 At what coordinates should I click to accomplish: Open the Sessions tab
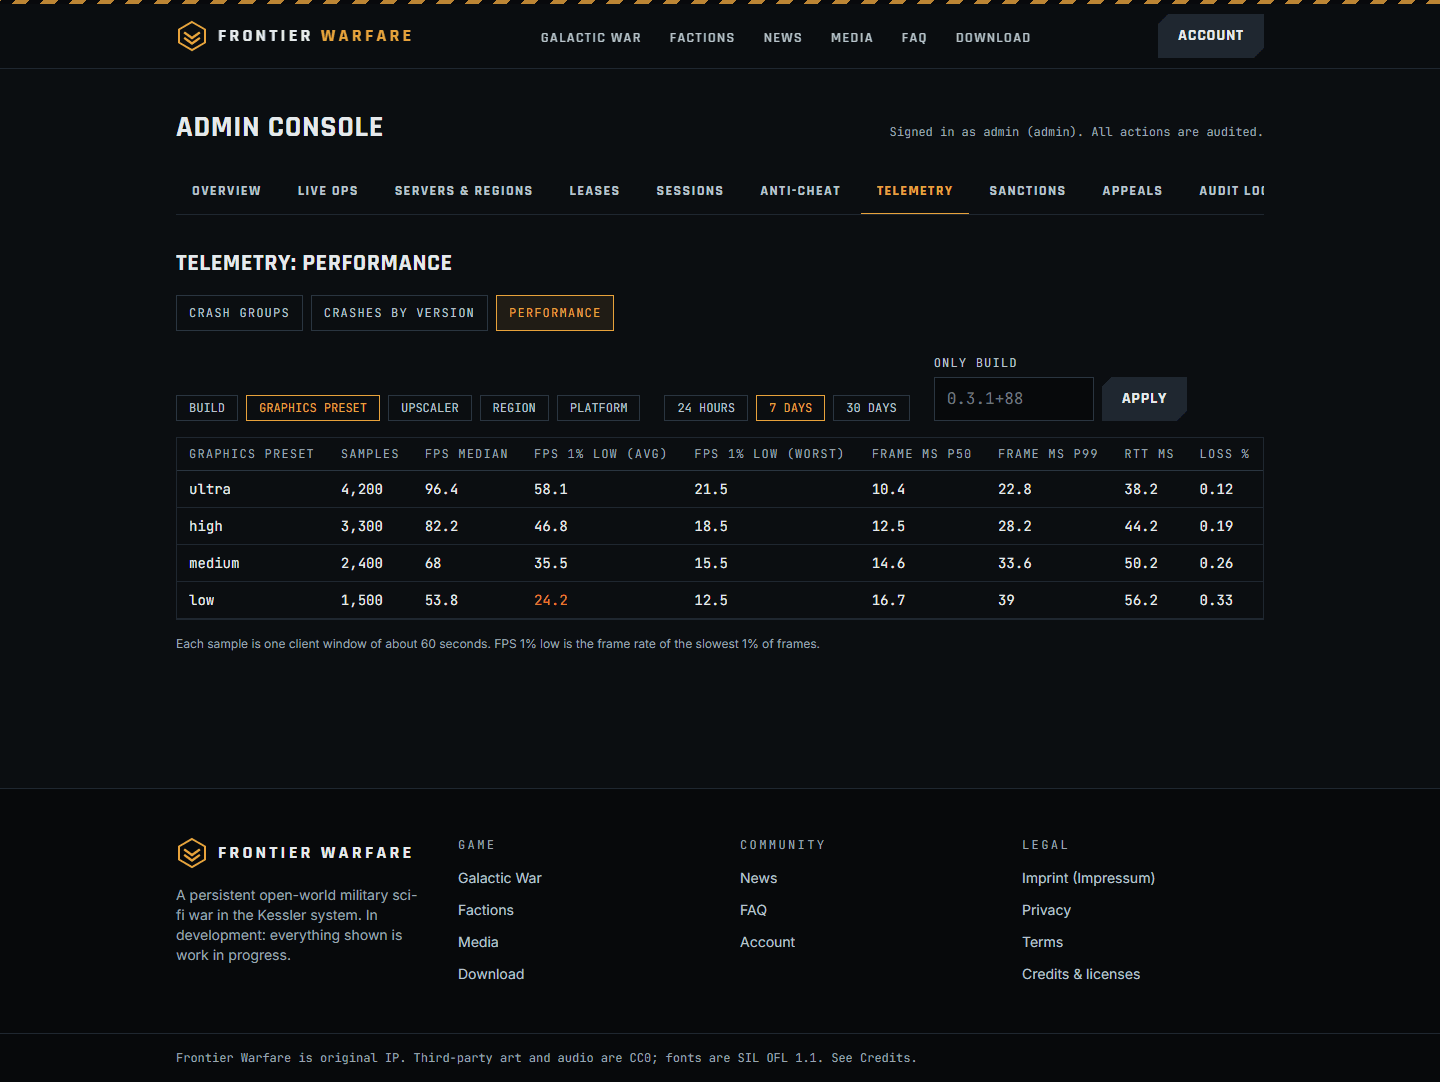coord(690,191)
